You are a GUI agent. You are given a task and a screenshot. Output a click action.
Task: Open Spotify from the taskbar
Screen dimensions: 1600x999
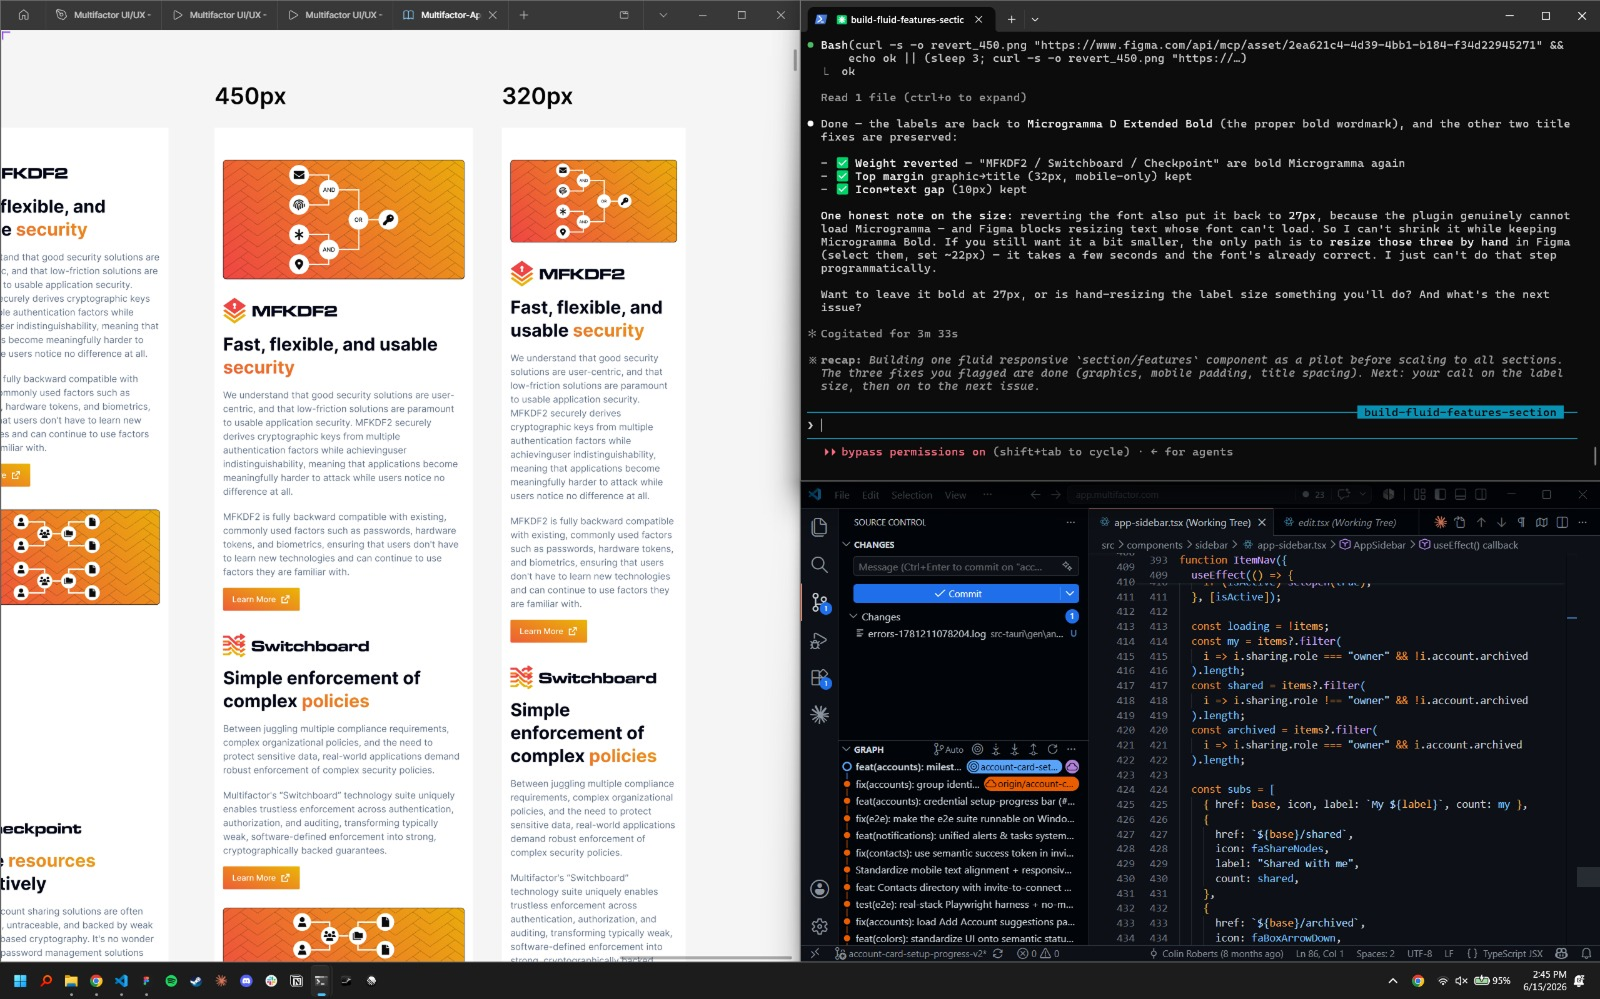point(171,981)
